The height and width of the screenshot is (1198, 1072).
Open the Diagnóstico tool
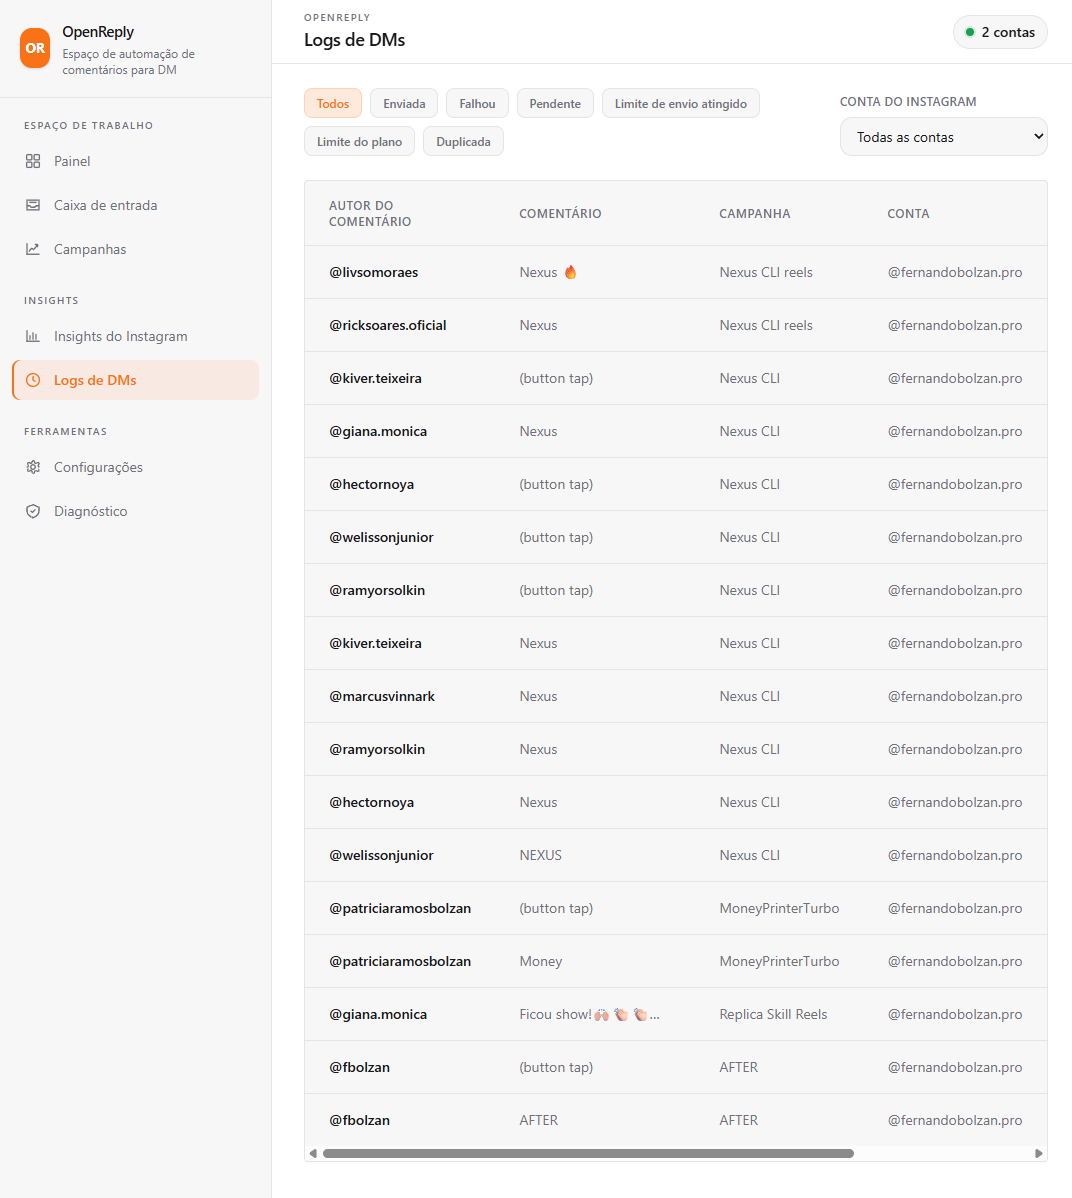point(135,511)
